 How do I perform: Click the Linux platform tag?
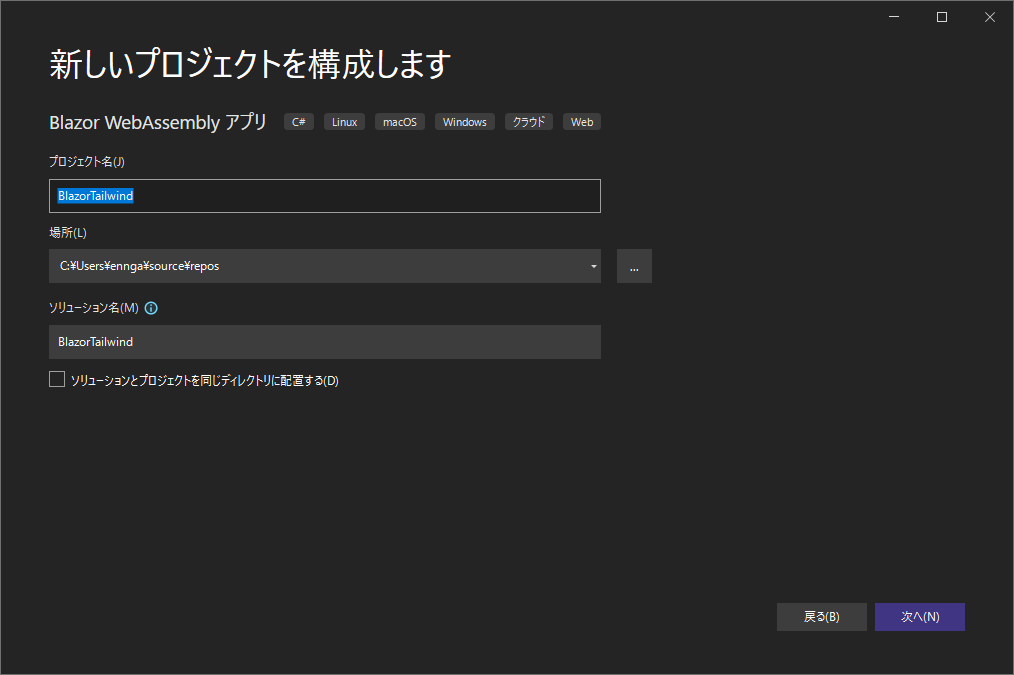click(x=344, y=121)
